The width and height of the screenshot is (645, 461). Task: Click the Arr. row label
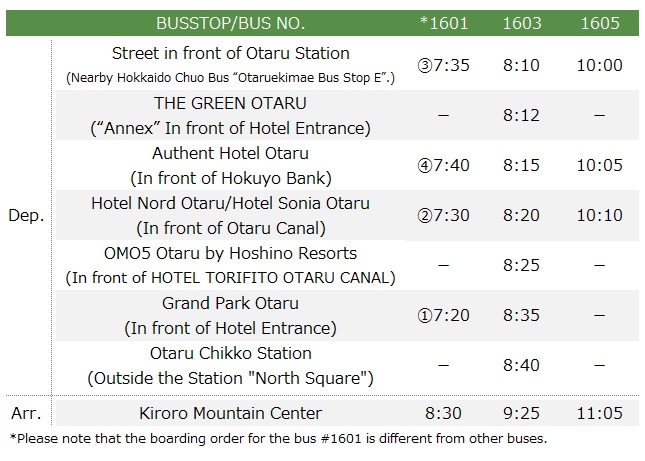point(24,412)
